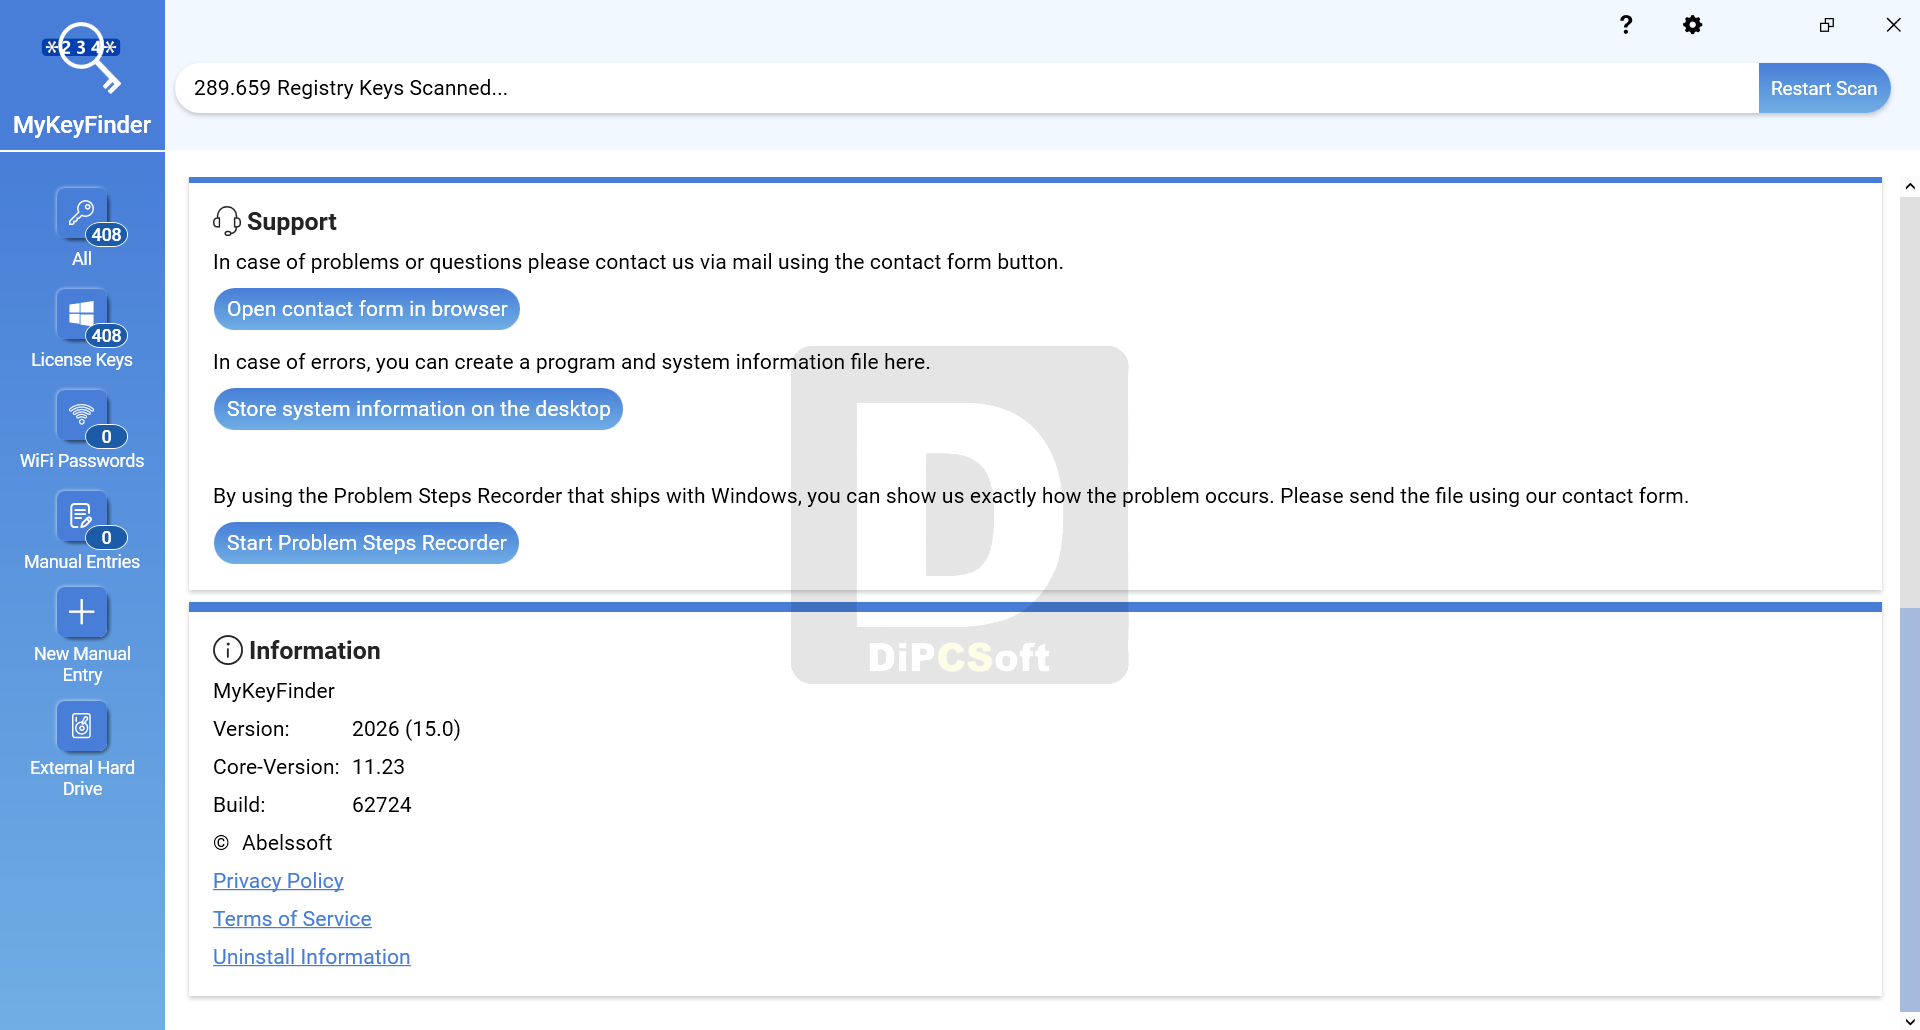The width and height of the screenshot is (1920, 1030).
Task: Restore down the window
Action: click(1827, 25)
